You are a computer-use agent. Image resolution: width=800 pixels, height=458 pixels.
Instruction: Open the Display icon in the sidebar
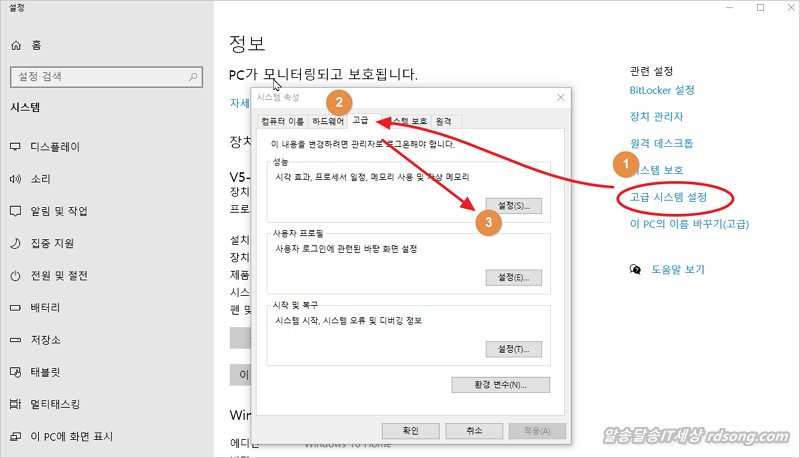pos(16,147)
